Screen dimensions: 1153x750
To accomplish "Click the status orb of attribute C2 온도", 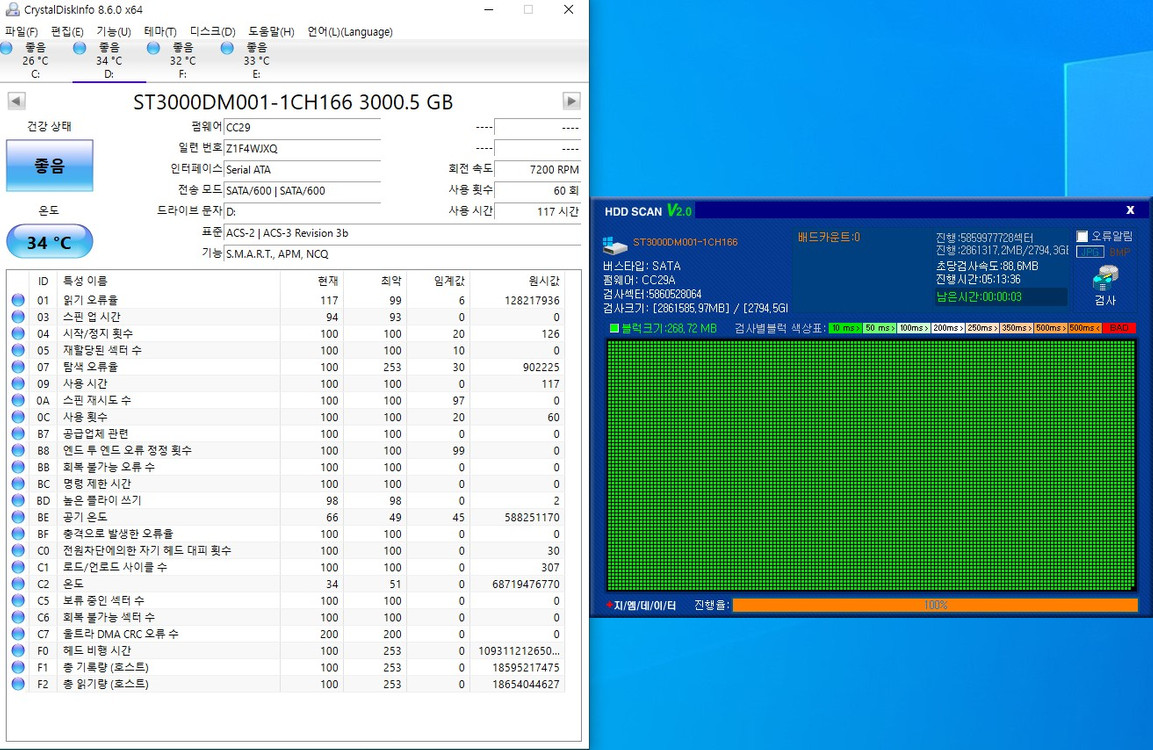I will (18, 584).
